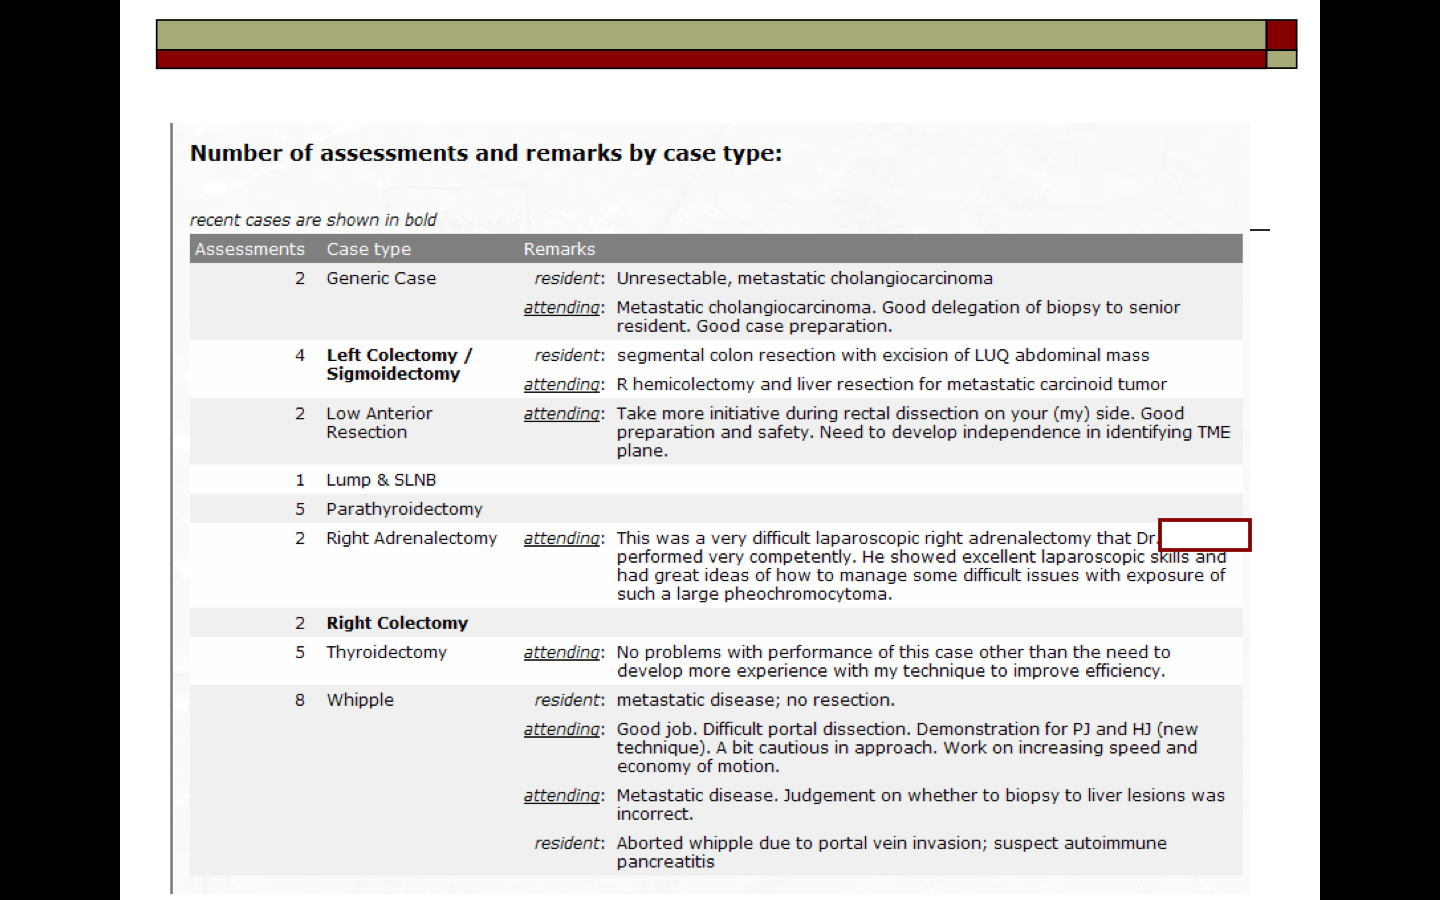Select the assessment count 5 for Thyroidectomy

pos(300,652)
